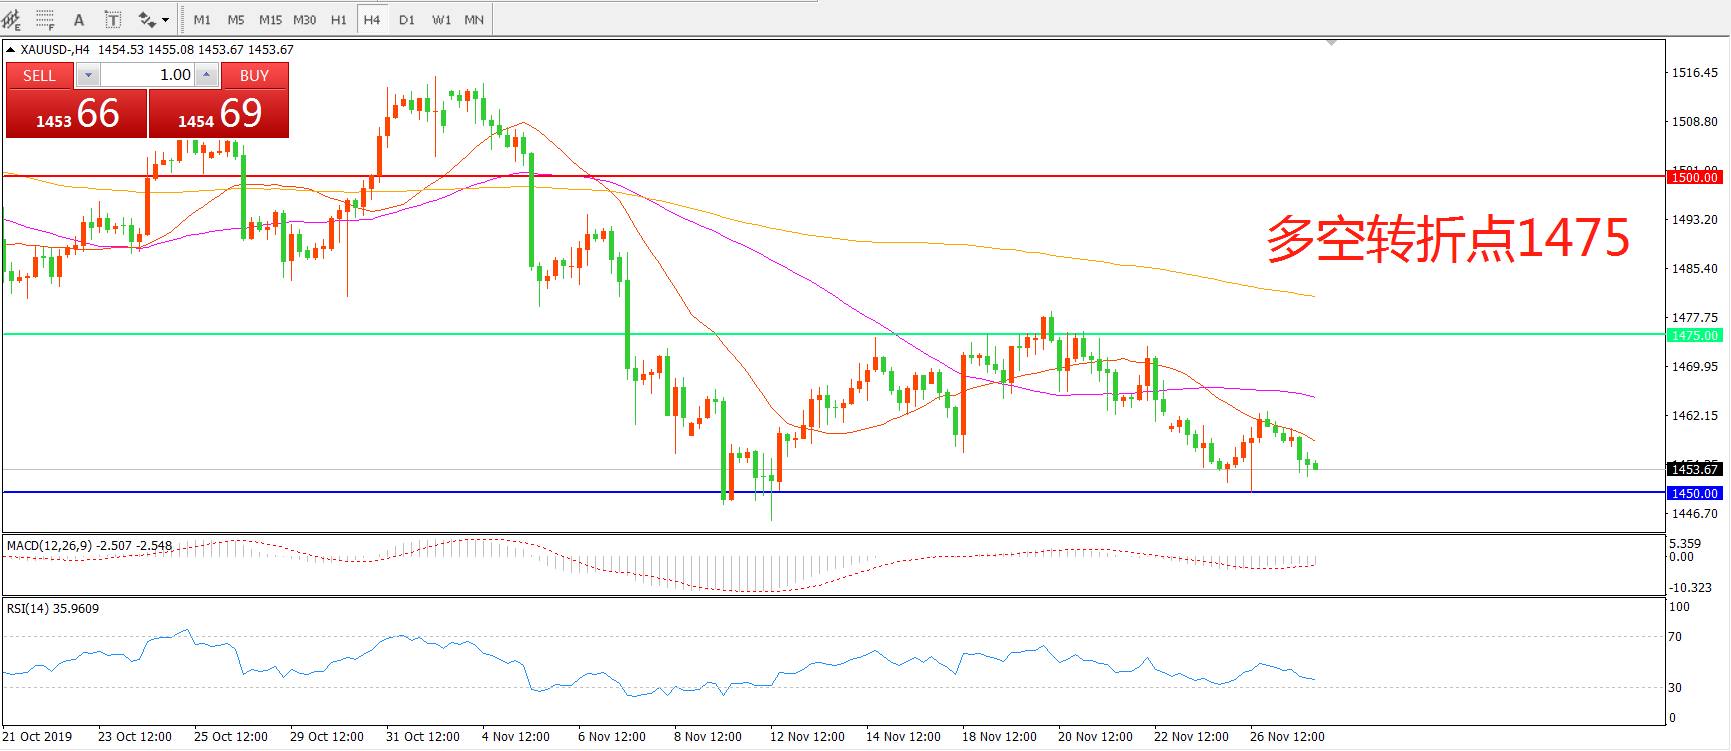The image size is (1731, 751).
Task: Select the equidistant channel drawing tool
Action: pyautogui.click(x=12, y=19)
